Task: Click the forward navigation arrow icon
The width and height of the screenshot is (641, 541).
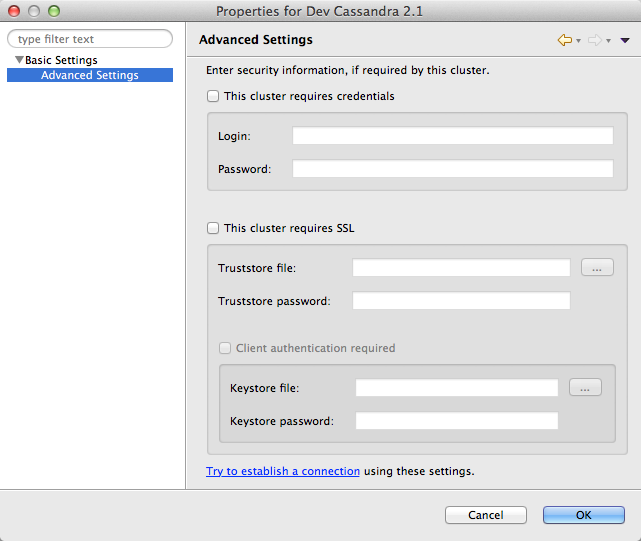Action: 595,40
